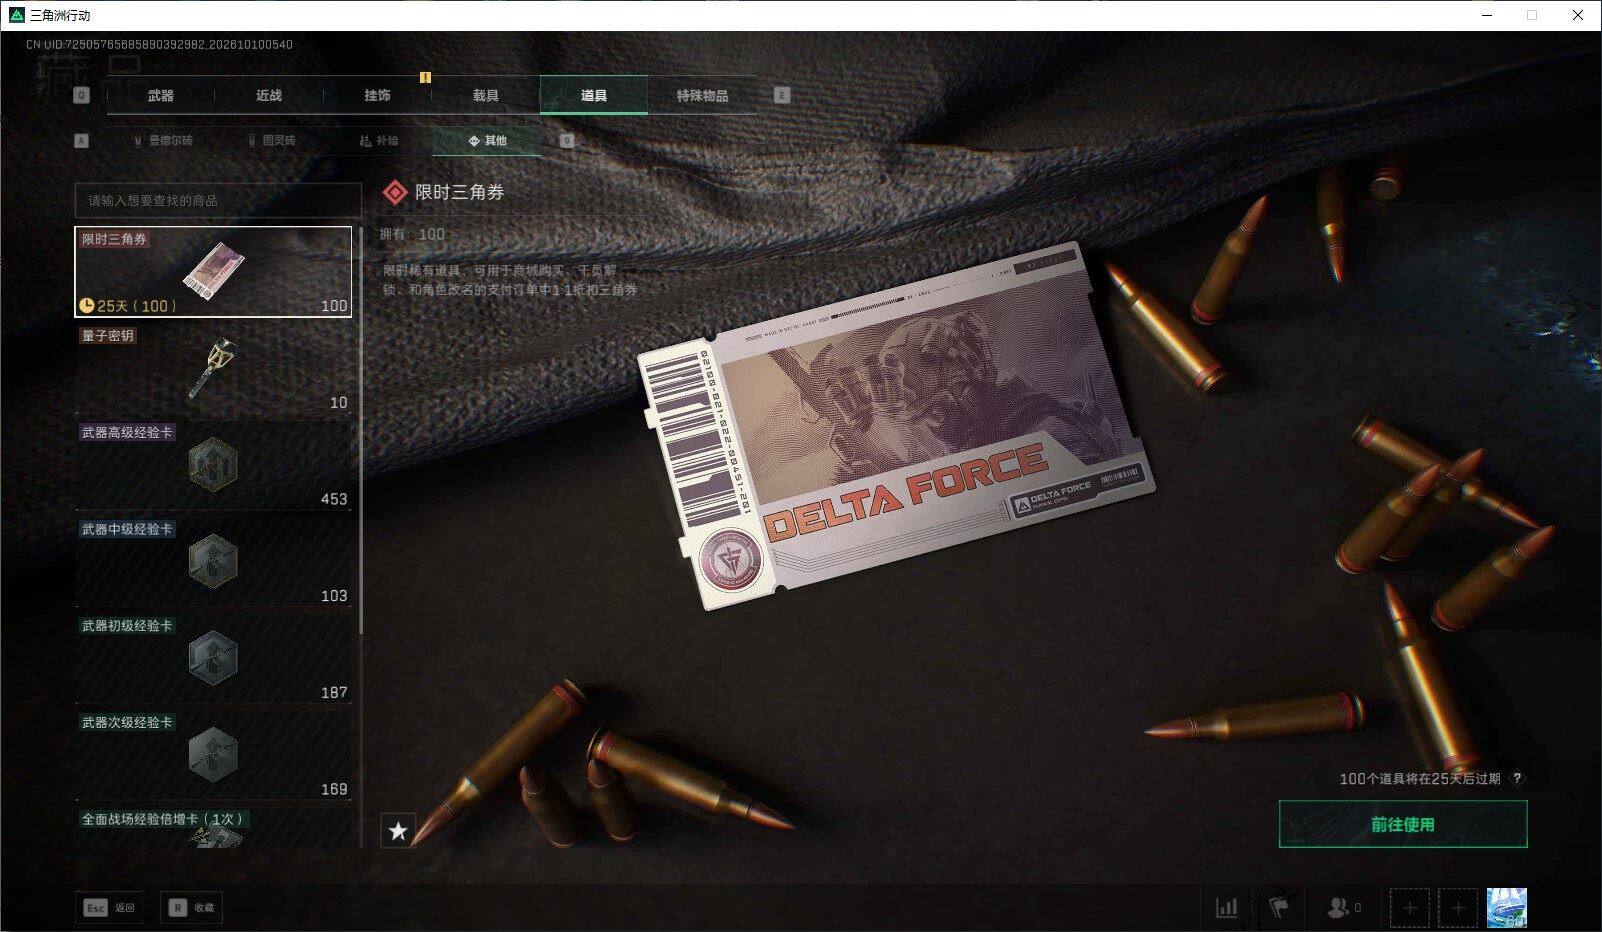Screen dimensions: 1602x932
Task: Select the 曼德尔砖 sub-category filter
Action: coord(163,141)
